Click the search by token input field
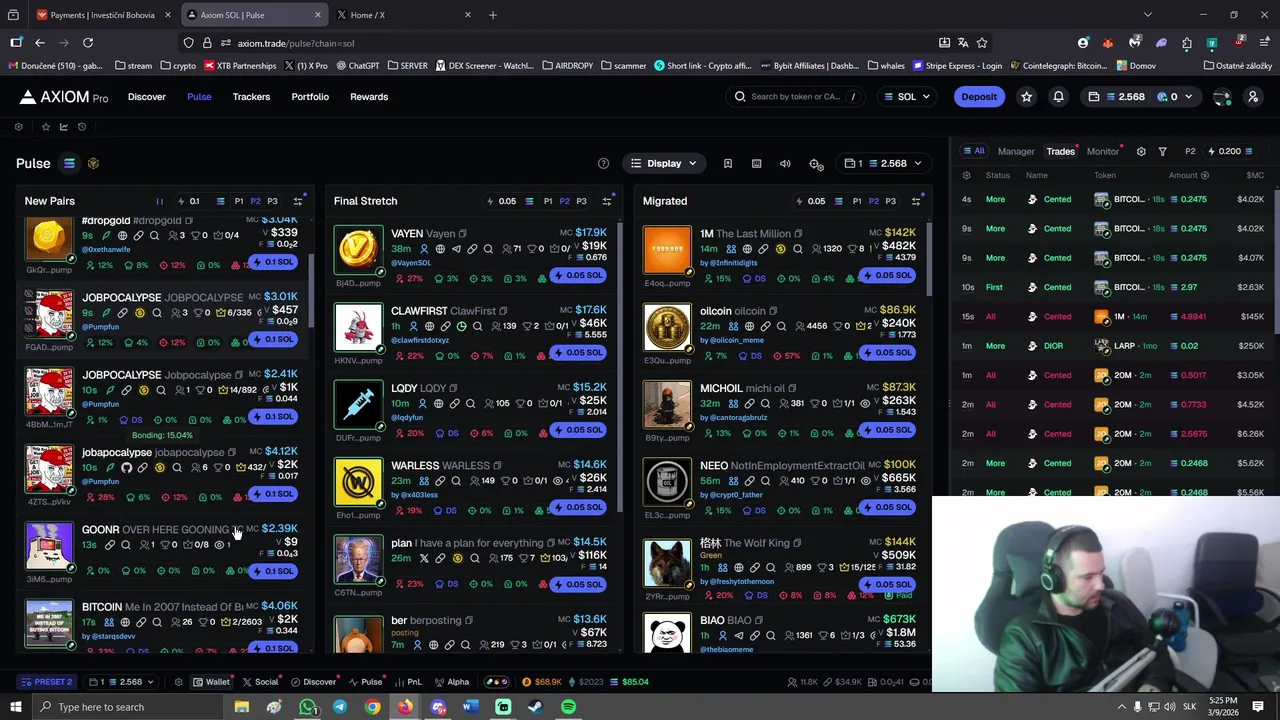This screenshot has height=720, width=1280. 795,97
